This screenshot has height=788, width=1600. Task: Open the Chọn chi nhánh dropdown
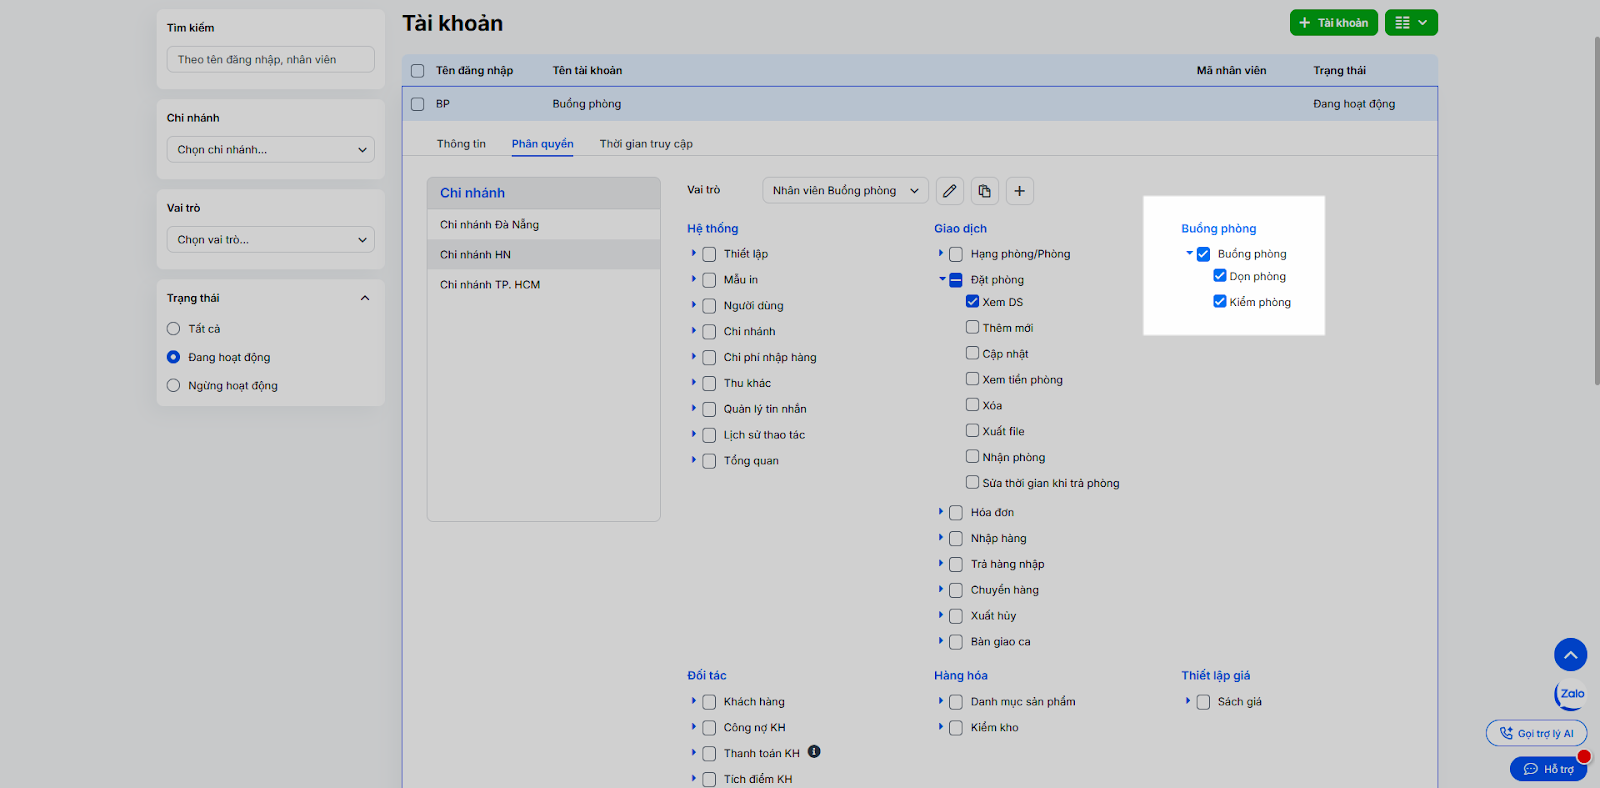click(x=270, y=150)
